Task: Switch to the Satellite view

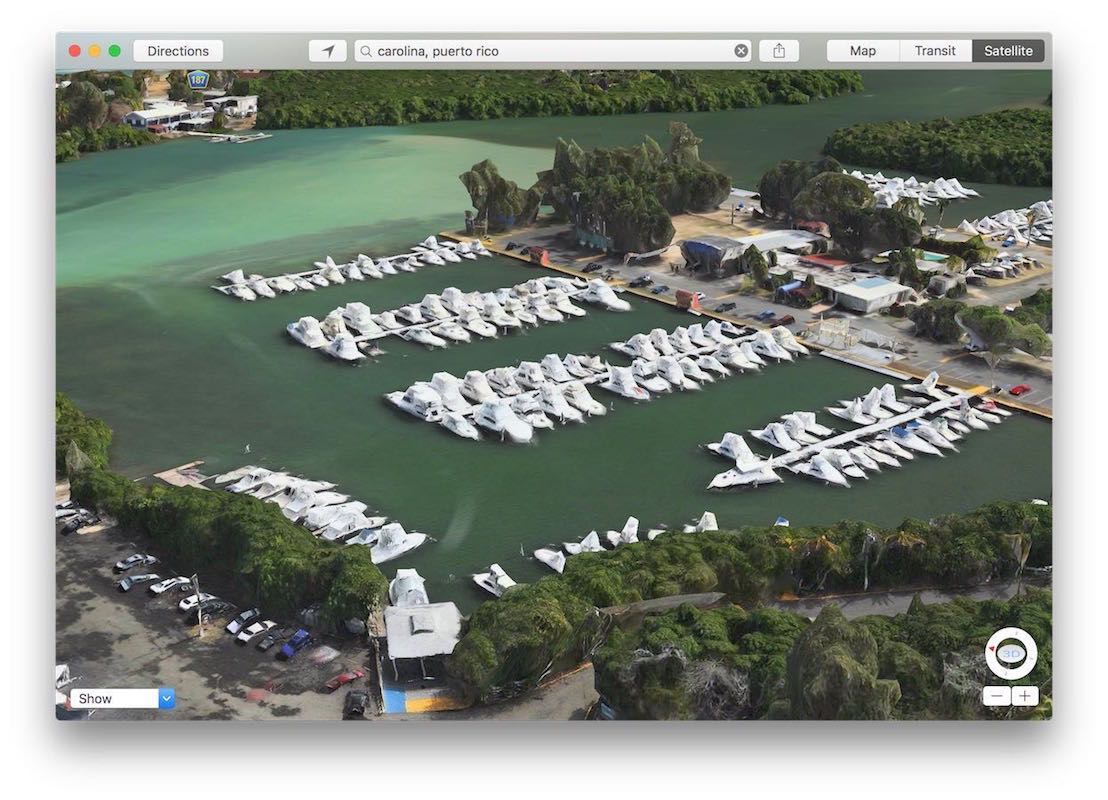Action: (1008, 51)
